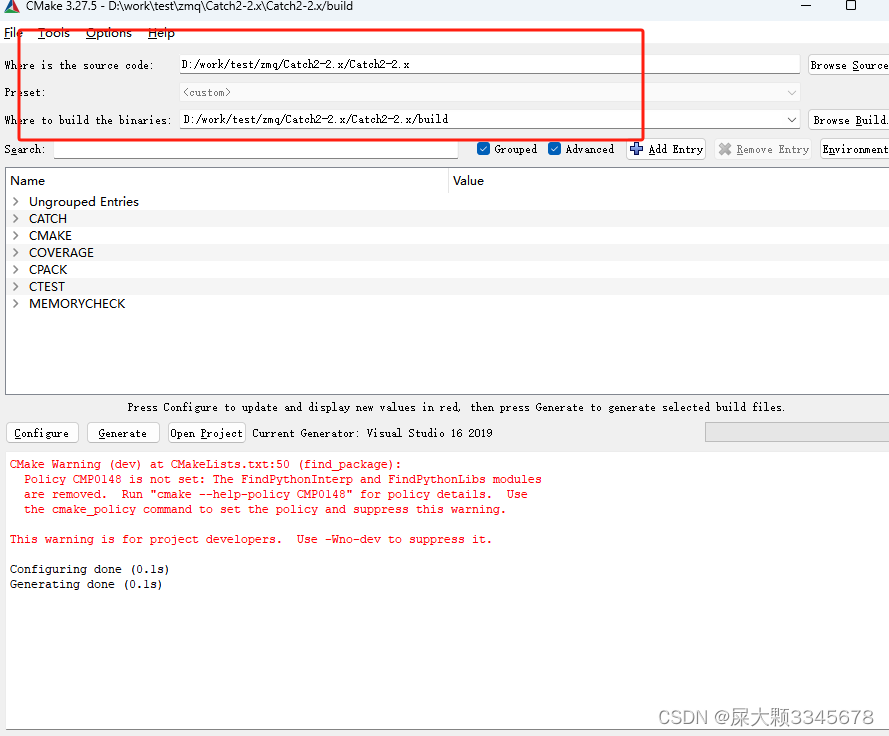Open the Options menu
The width and height of the screenshot is (889, 736).
[x=108, y=32]
